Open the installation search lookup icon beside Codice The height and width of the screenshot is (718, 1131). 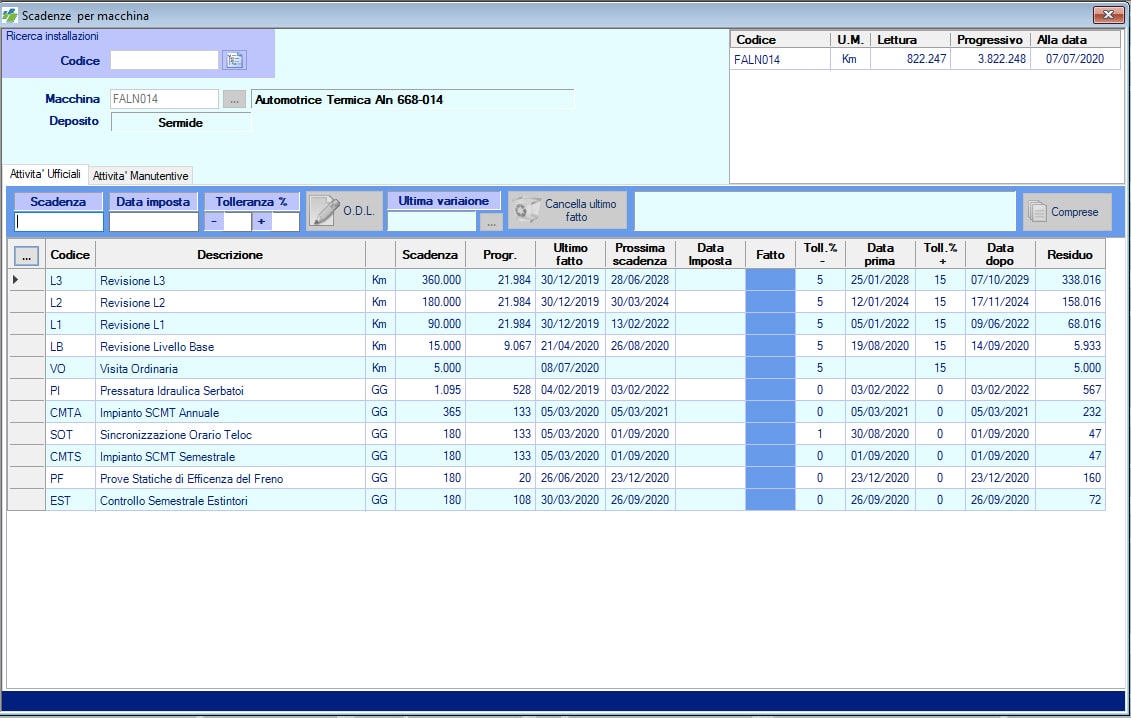pos(234,60)
